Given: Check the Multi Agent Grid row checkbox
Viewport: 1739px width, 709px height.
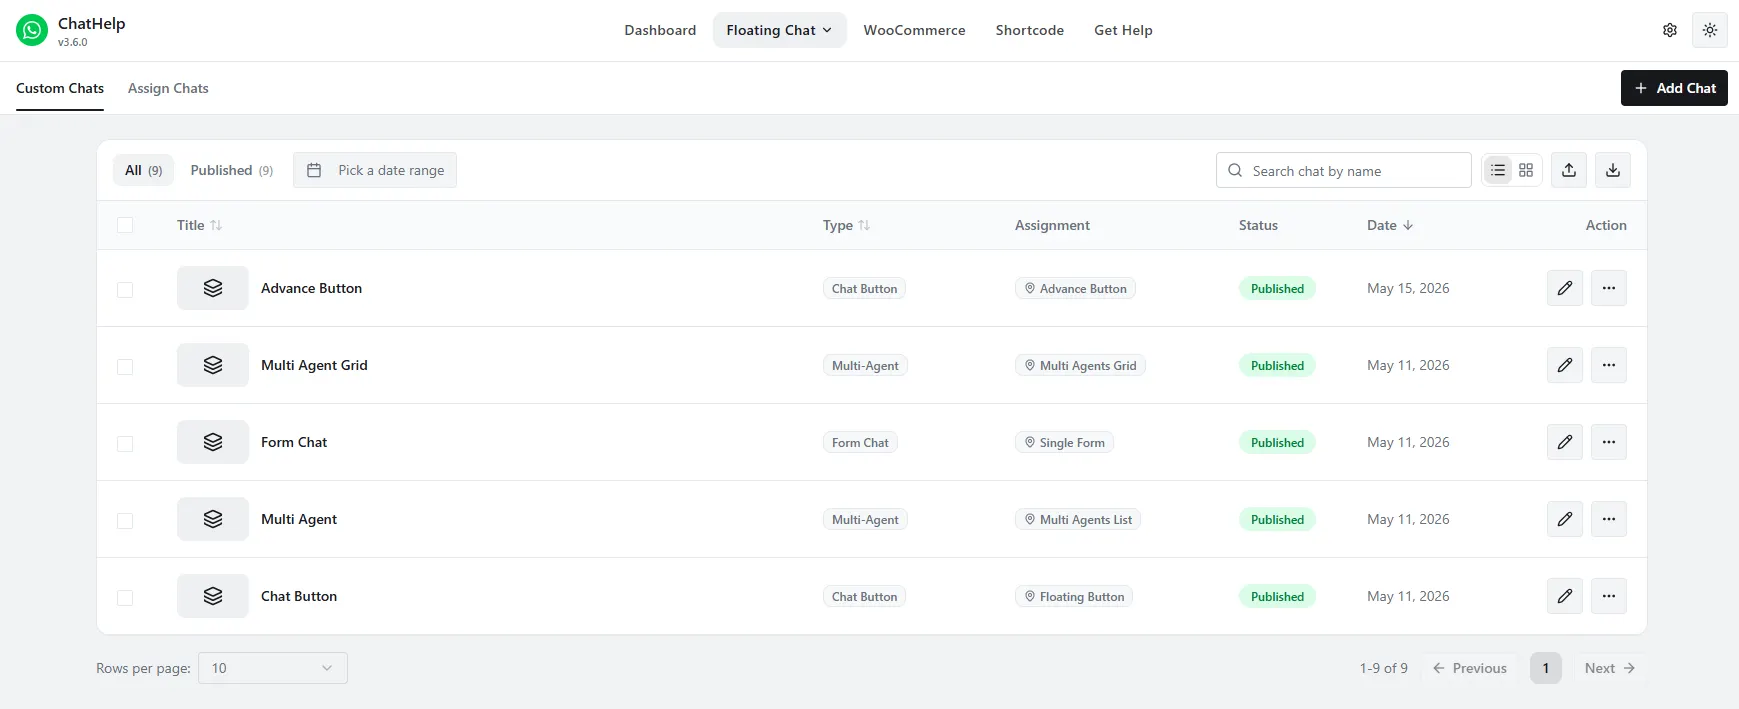Looking at the screenshot, I should (x=125, y=366).
